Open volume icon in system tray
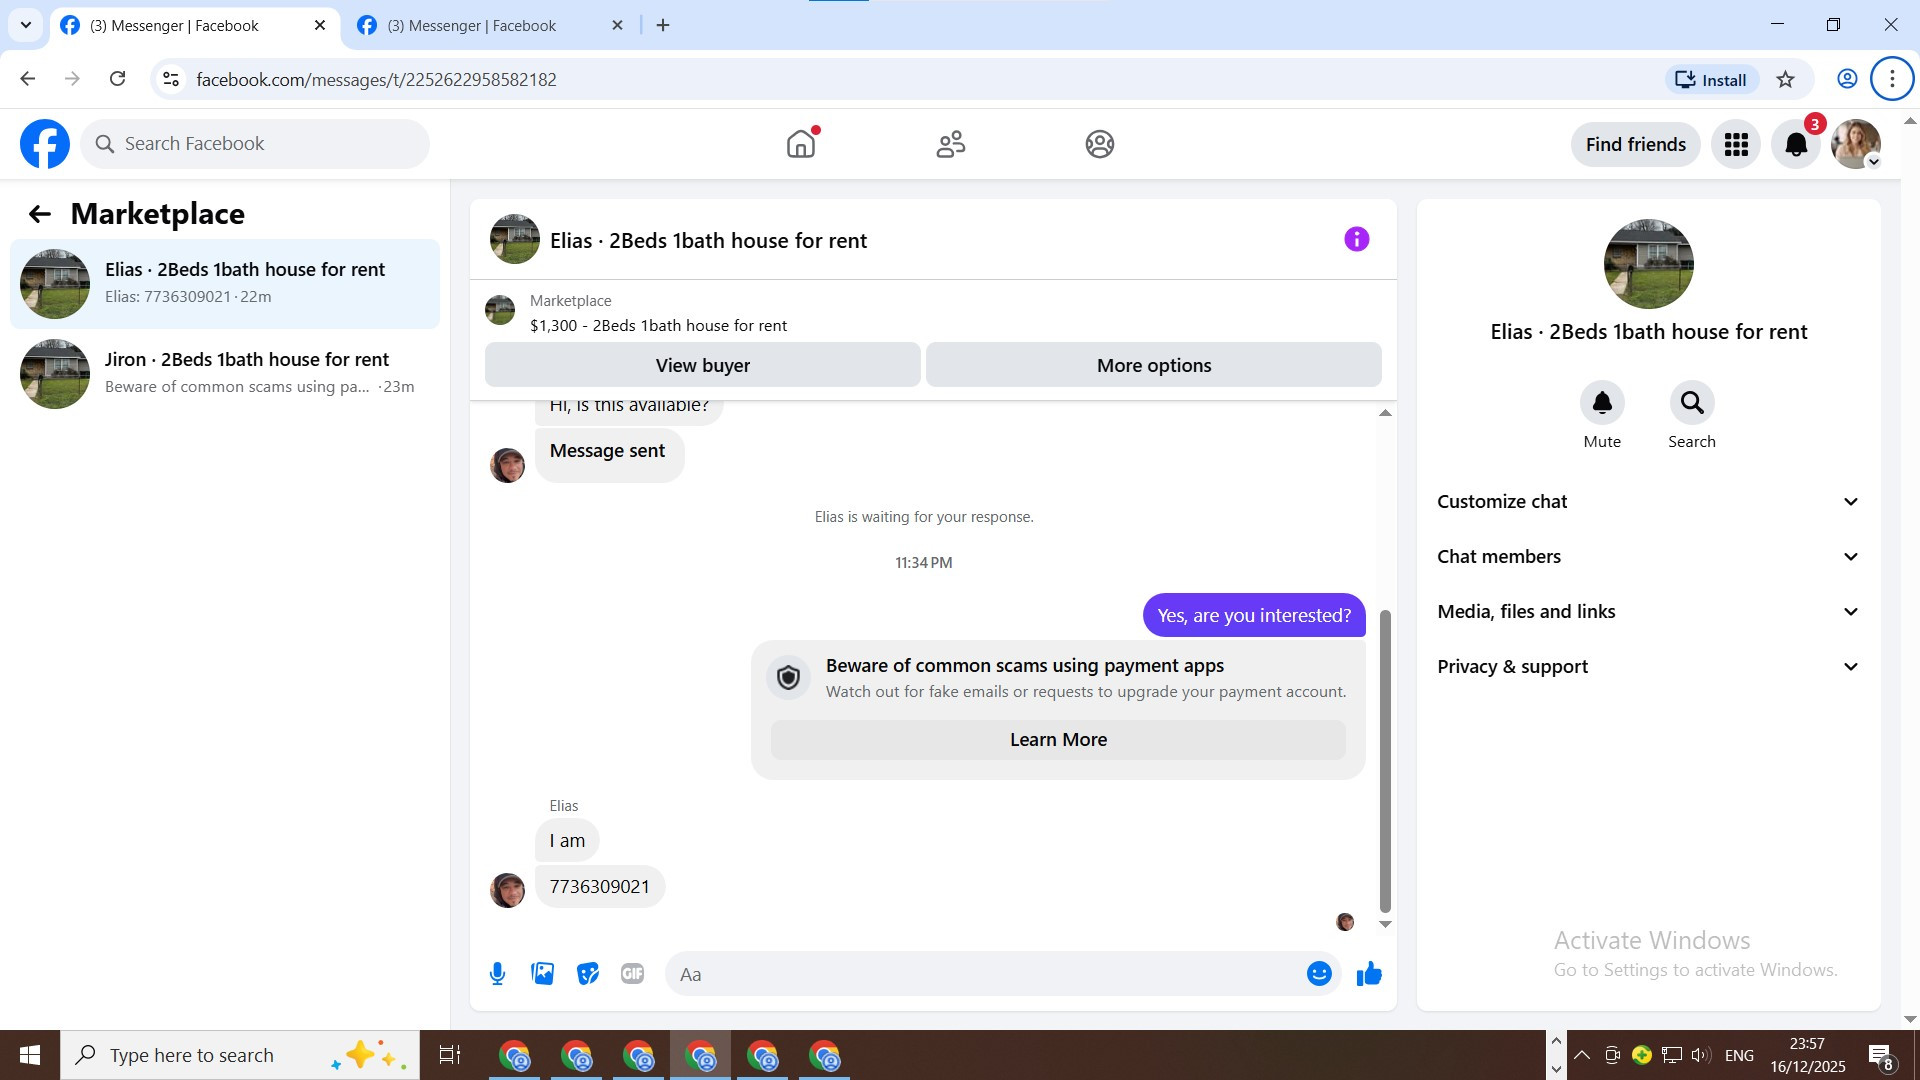1920x1080 pixels. point(1701,1055)
